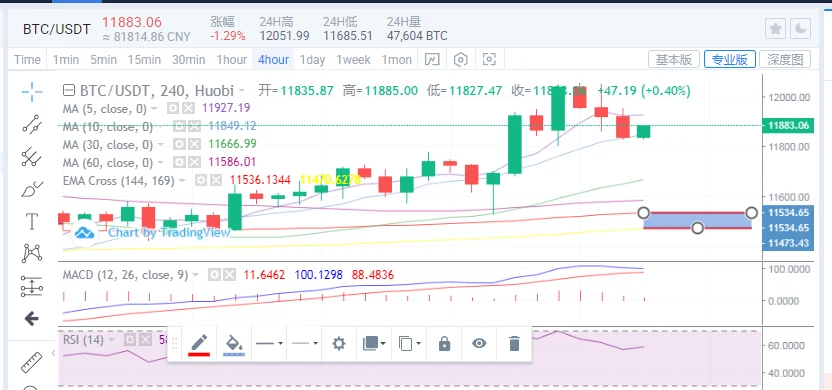The height and width of the screenshot is (390, 832).
Task: Select the trend line drawing tool
Action: [x=32, y=124]
